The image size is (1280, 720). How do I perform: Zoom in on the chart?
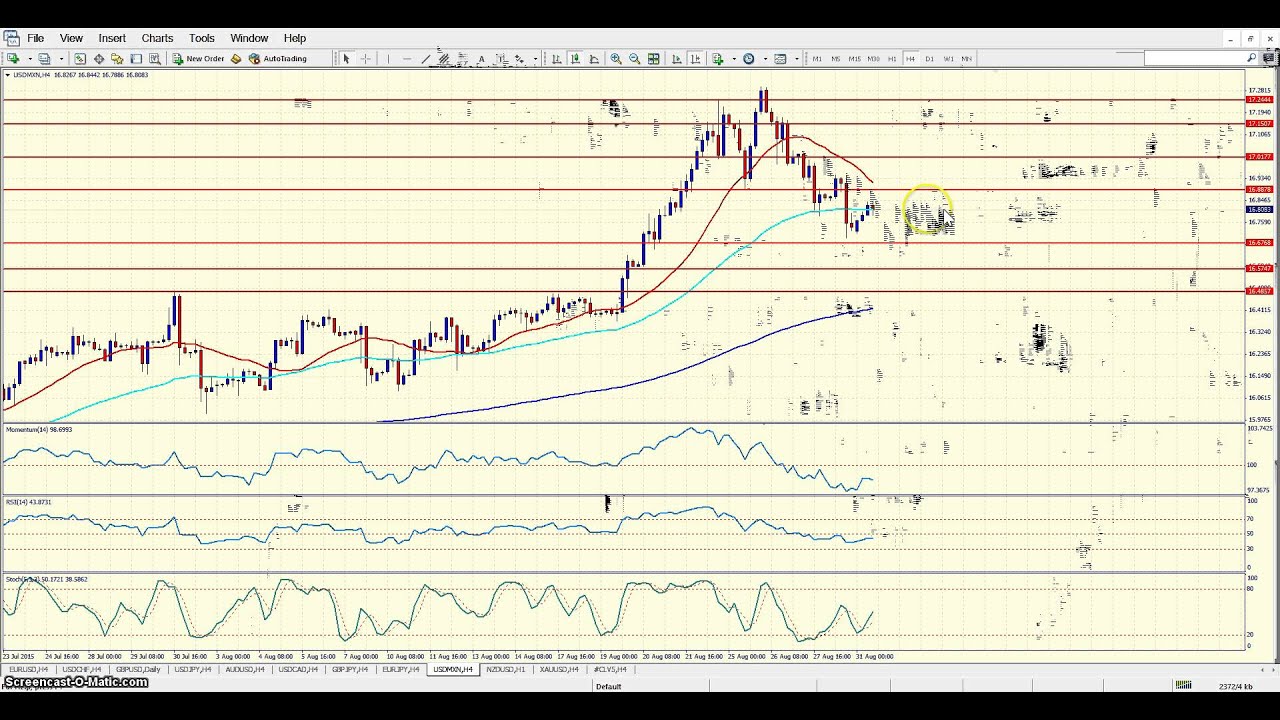(x=615, y=59)
